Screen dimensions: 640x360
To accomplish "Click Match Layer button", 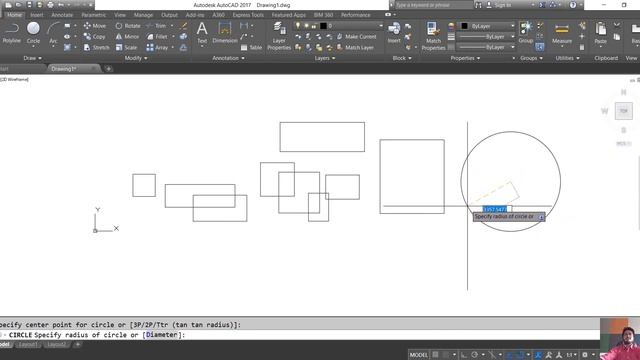I will pos(355,47).
